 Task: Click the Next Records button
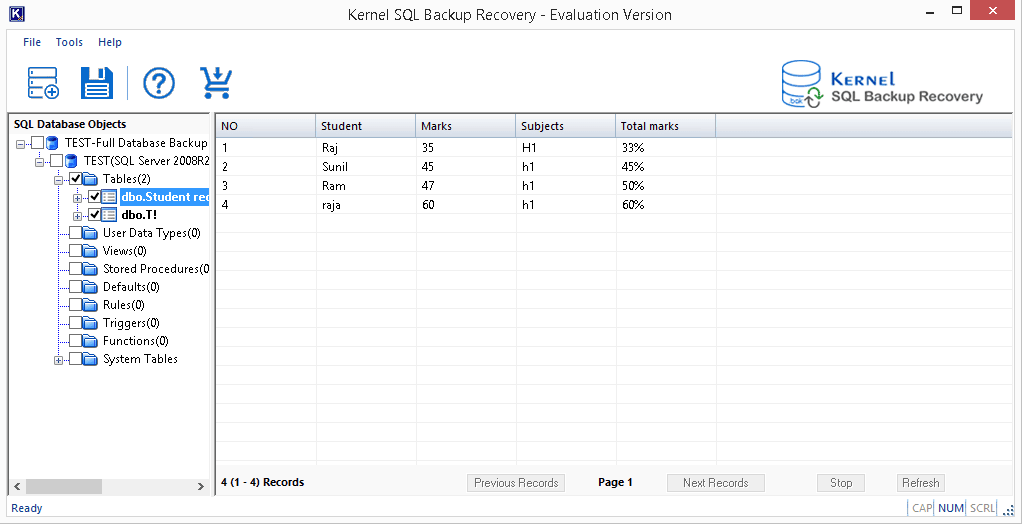pos(716,483)
